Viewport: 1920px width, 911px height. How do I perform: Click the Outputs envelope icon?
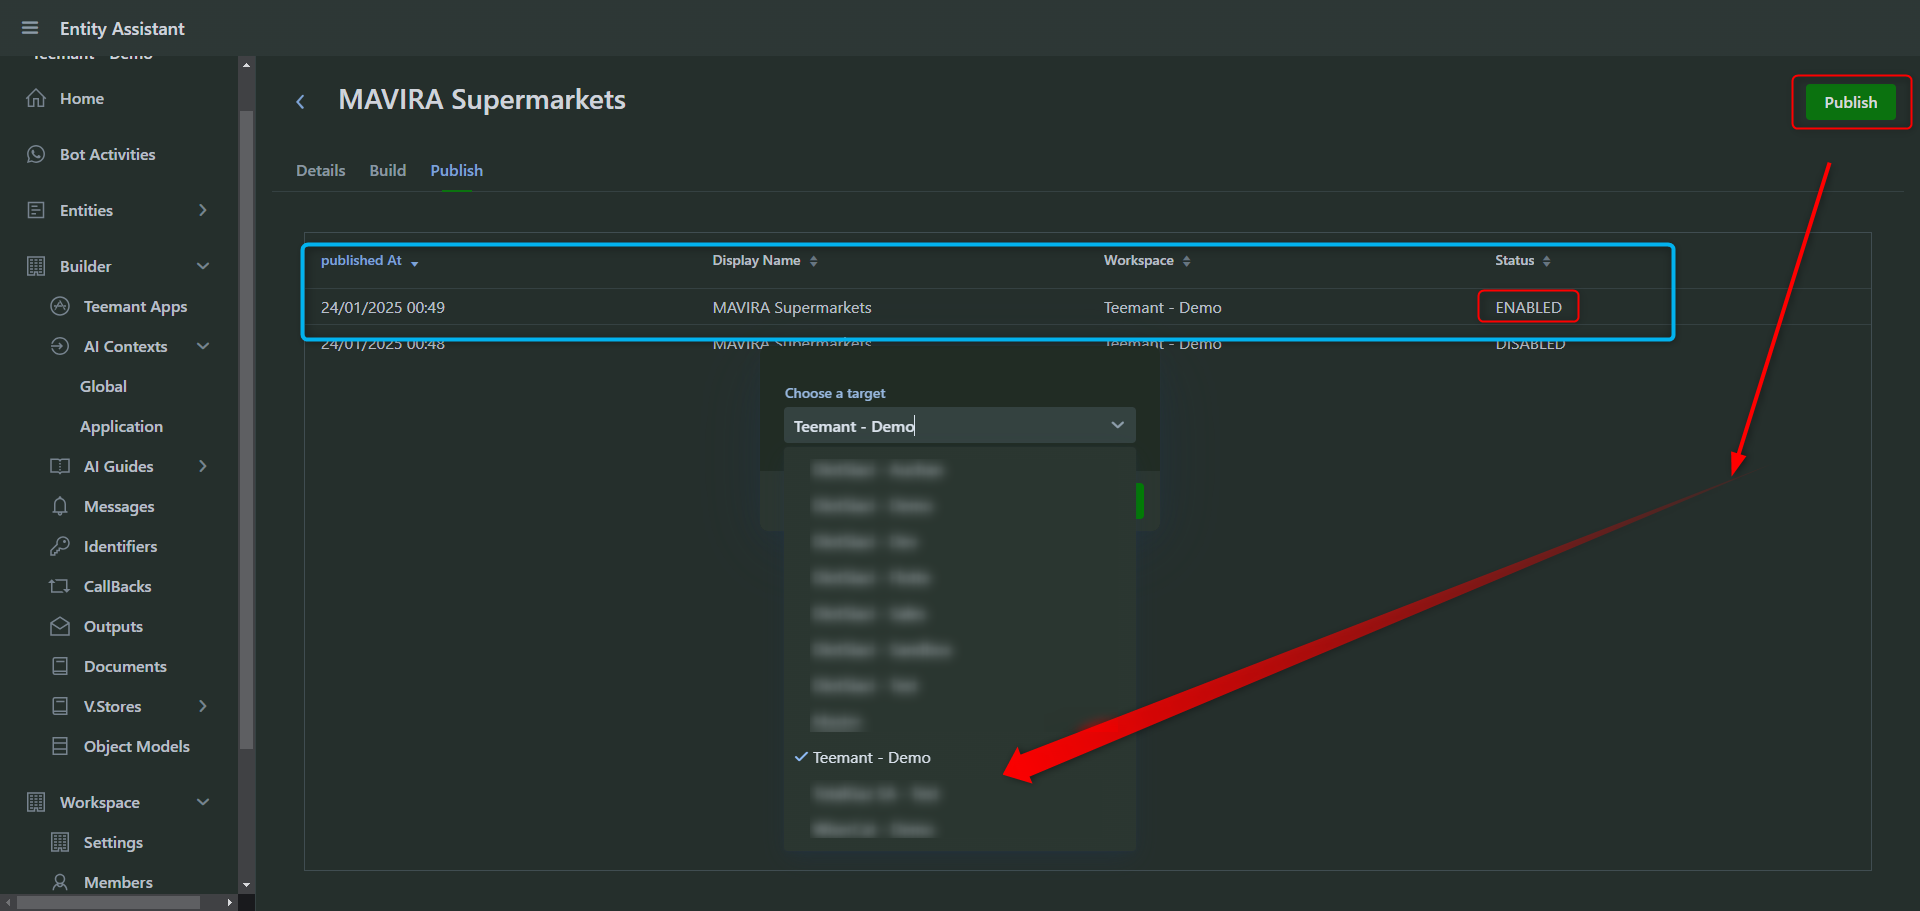tap(60, 626)
